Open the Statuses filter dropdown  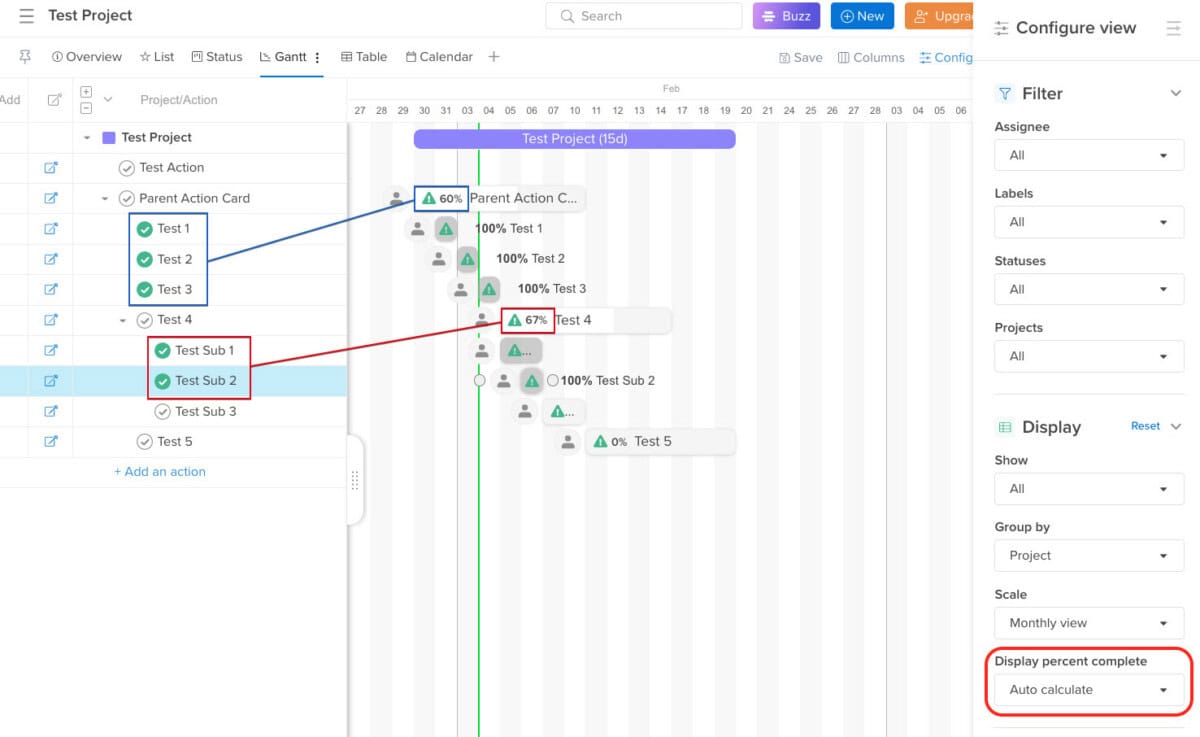[1089, 289]
